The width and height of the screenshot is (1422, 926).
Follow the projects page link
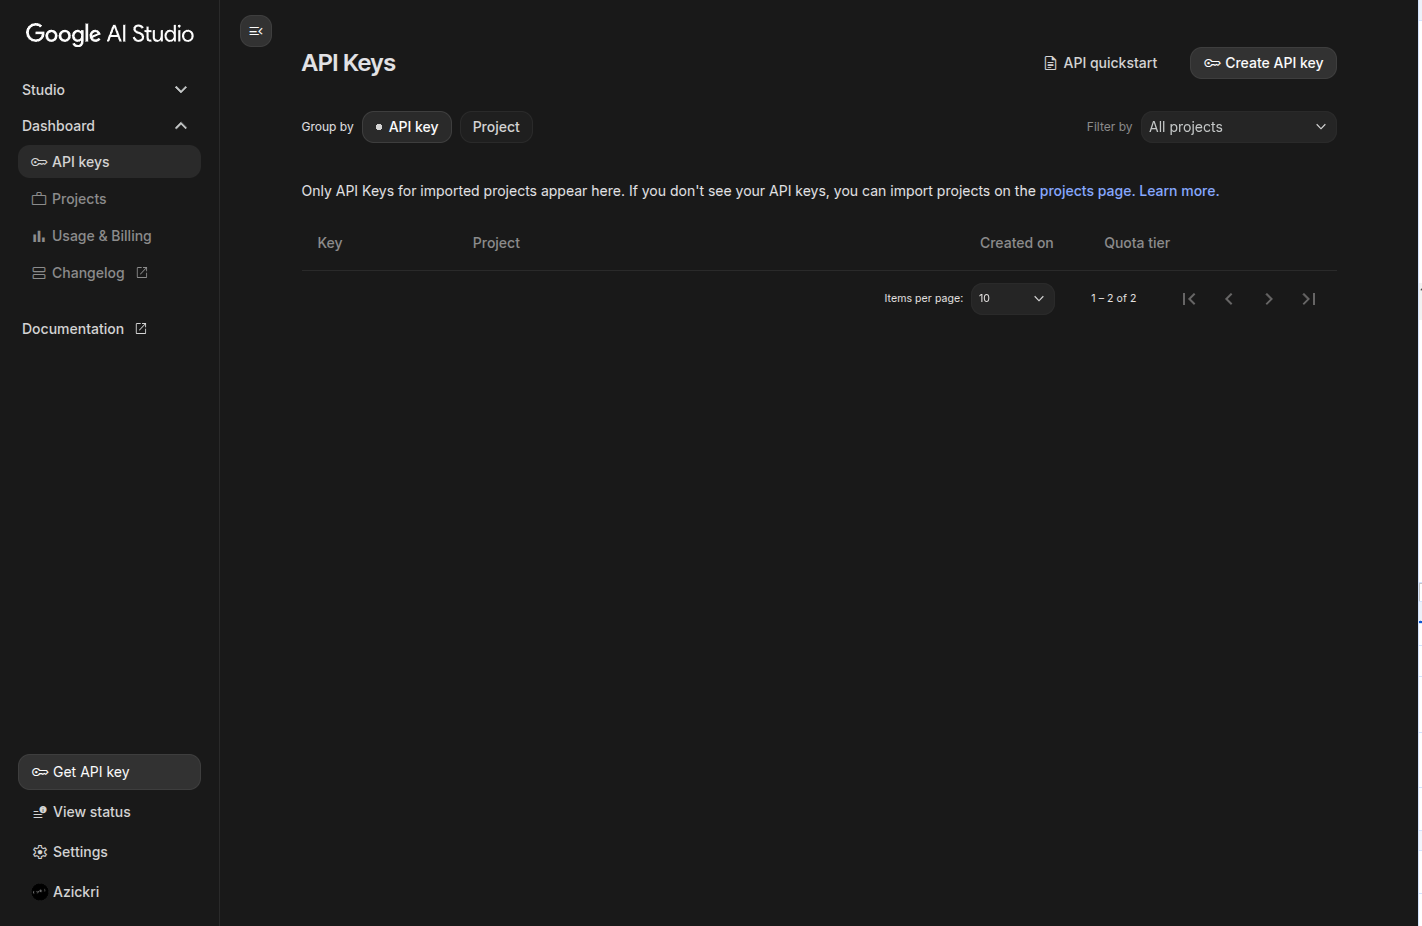click(x=1085, y=191)
